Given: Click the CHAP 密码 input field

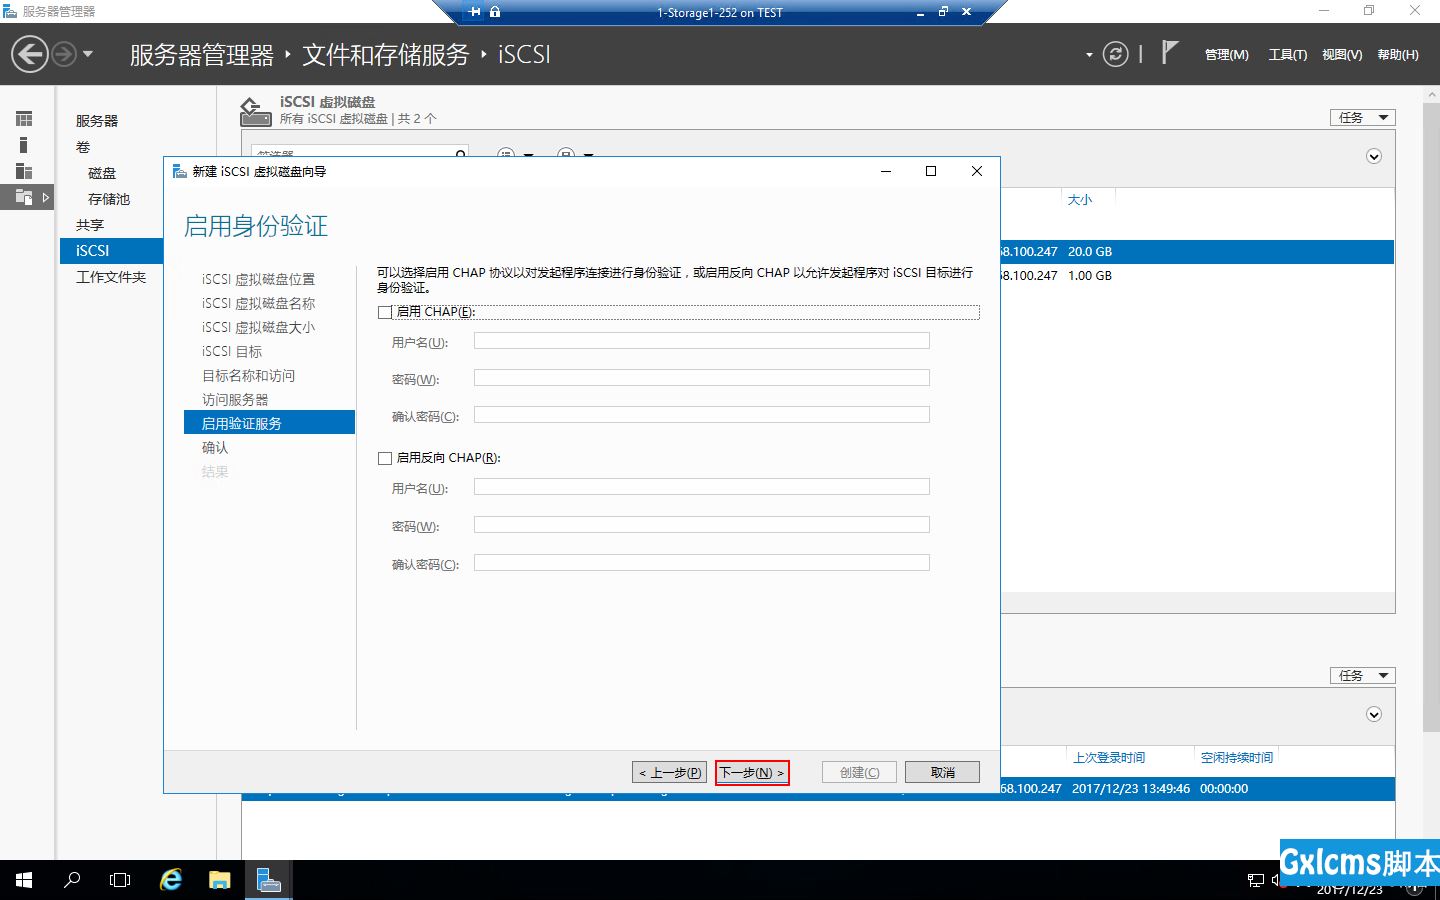Looking at the screenshot, I should pos(701,378).
